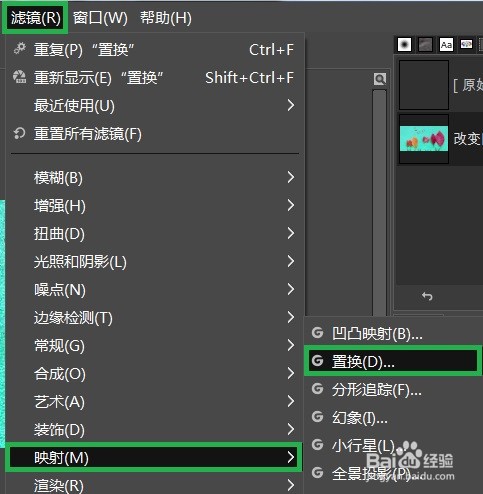Select 全景投影(P)... filter
The height and width of the screenshot is (494, 483).
point(393,473)
